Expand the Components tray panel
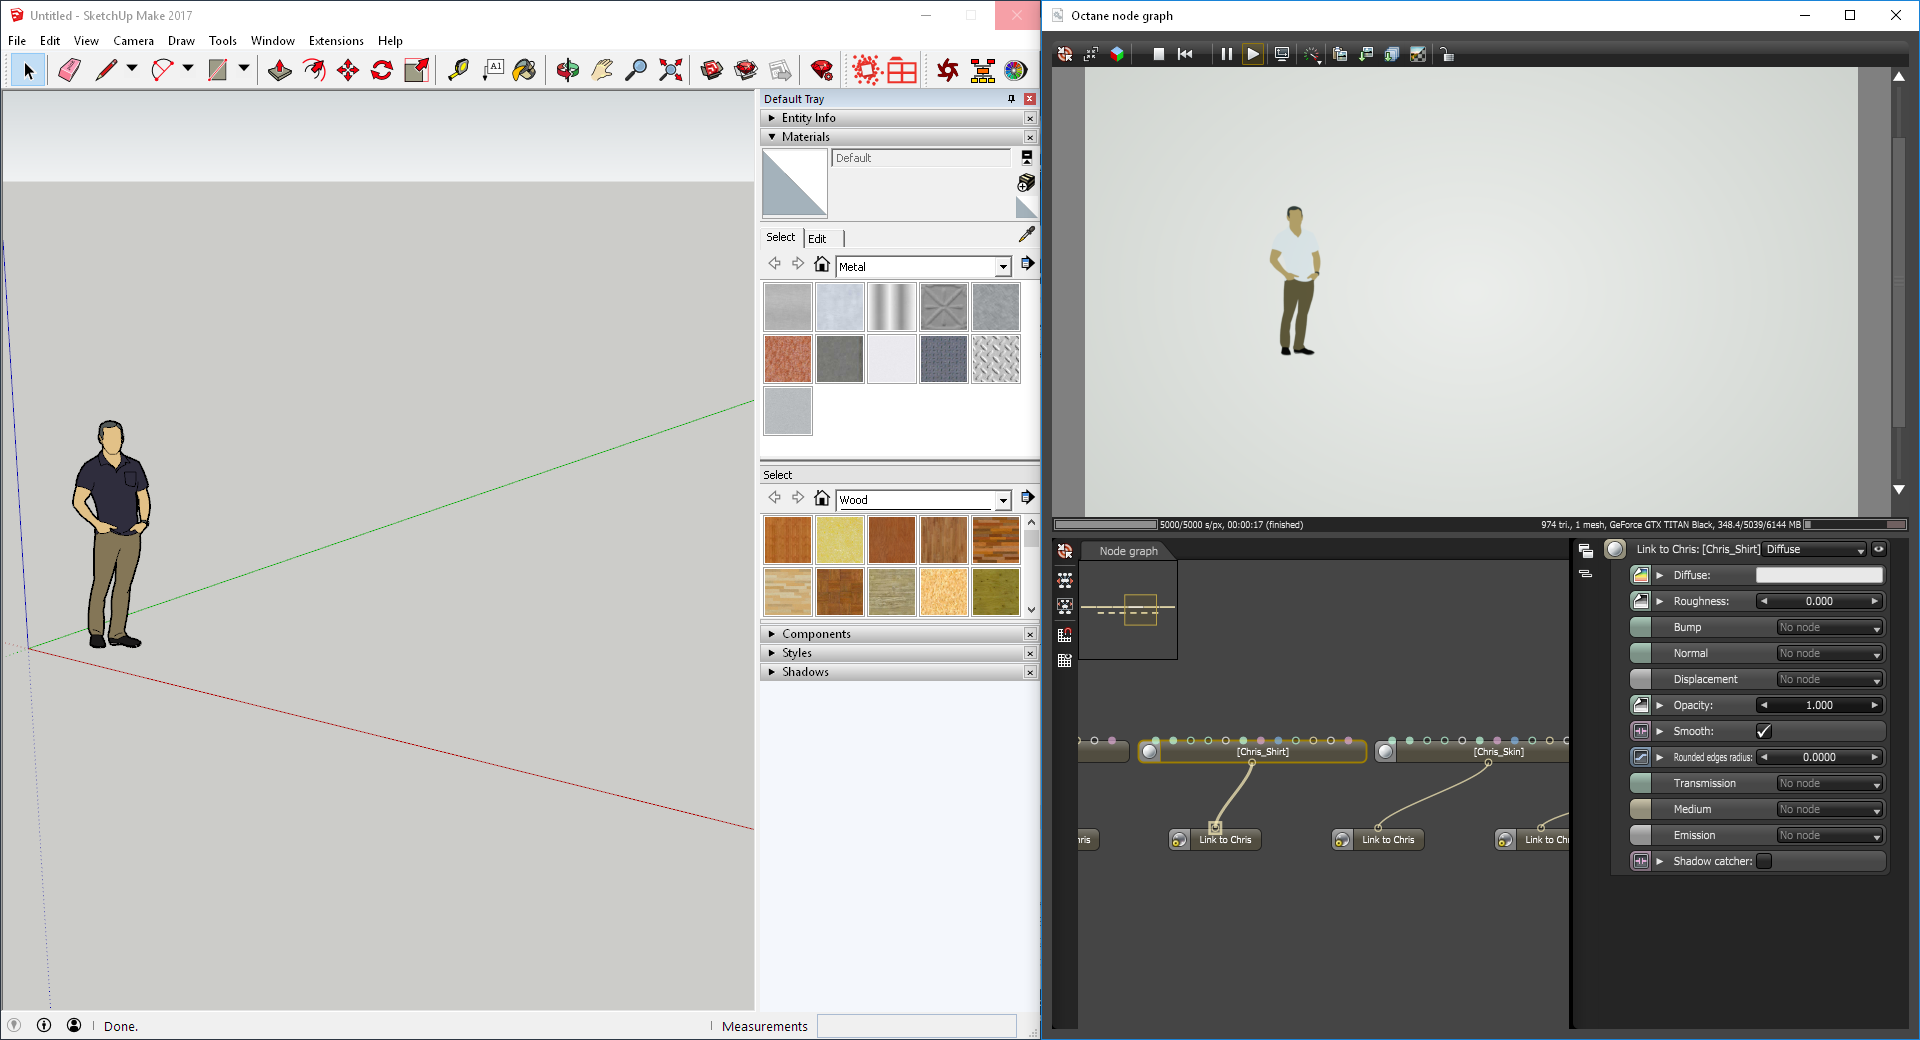1920x1040 pixels. (x=816, y=634)
